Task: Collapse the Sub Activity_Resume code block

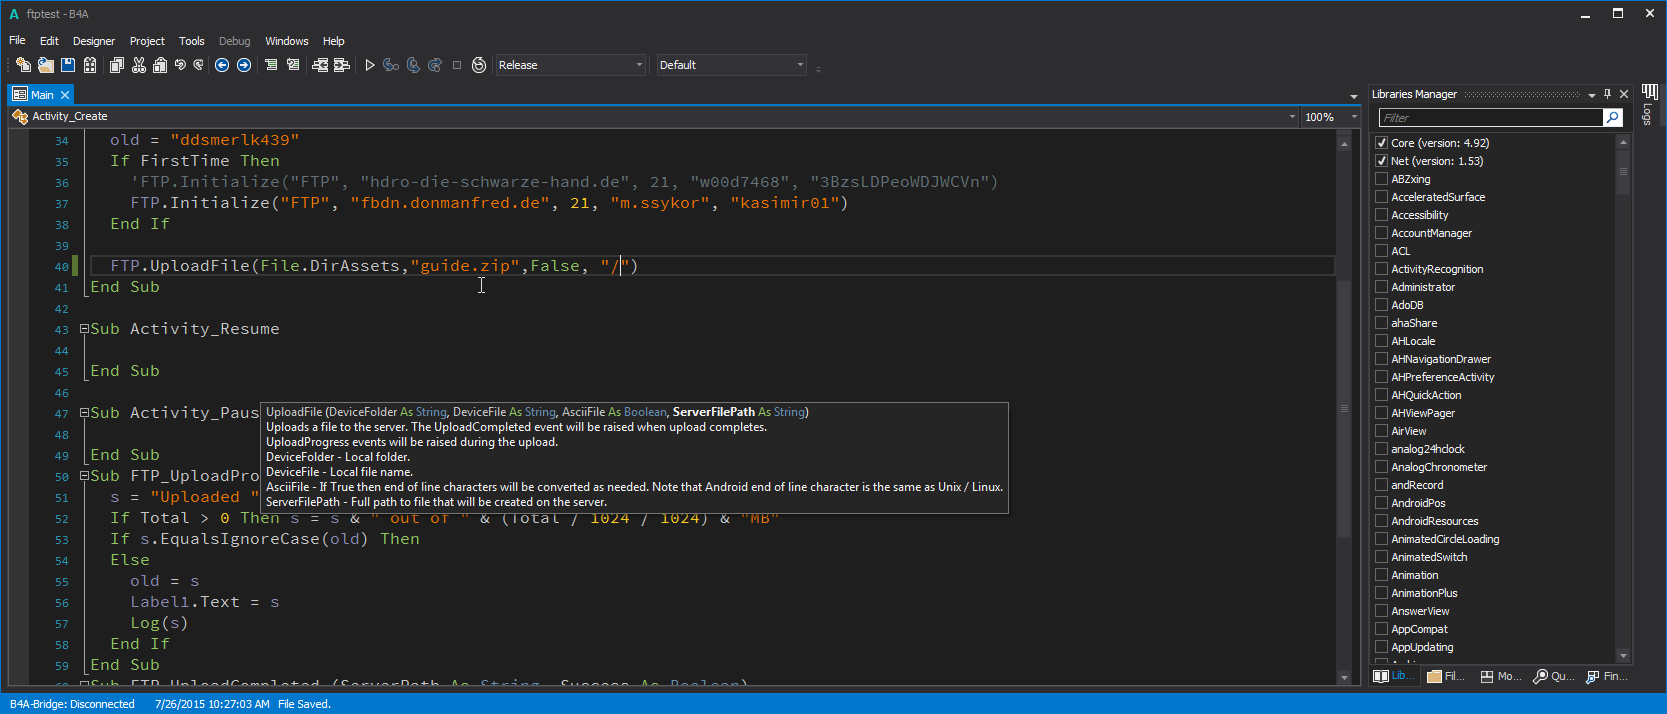Action: click(85, 329)
